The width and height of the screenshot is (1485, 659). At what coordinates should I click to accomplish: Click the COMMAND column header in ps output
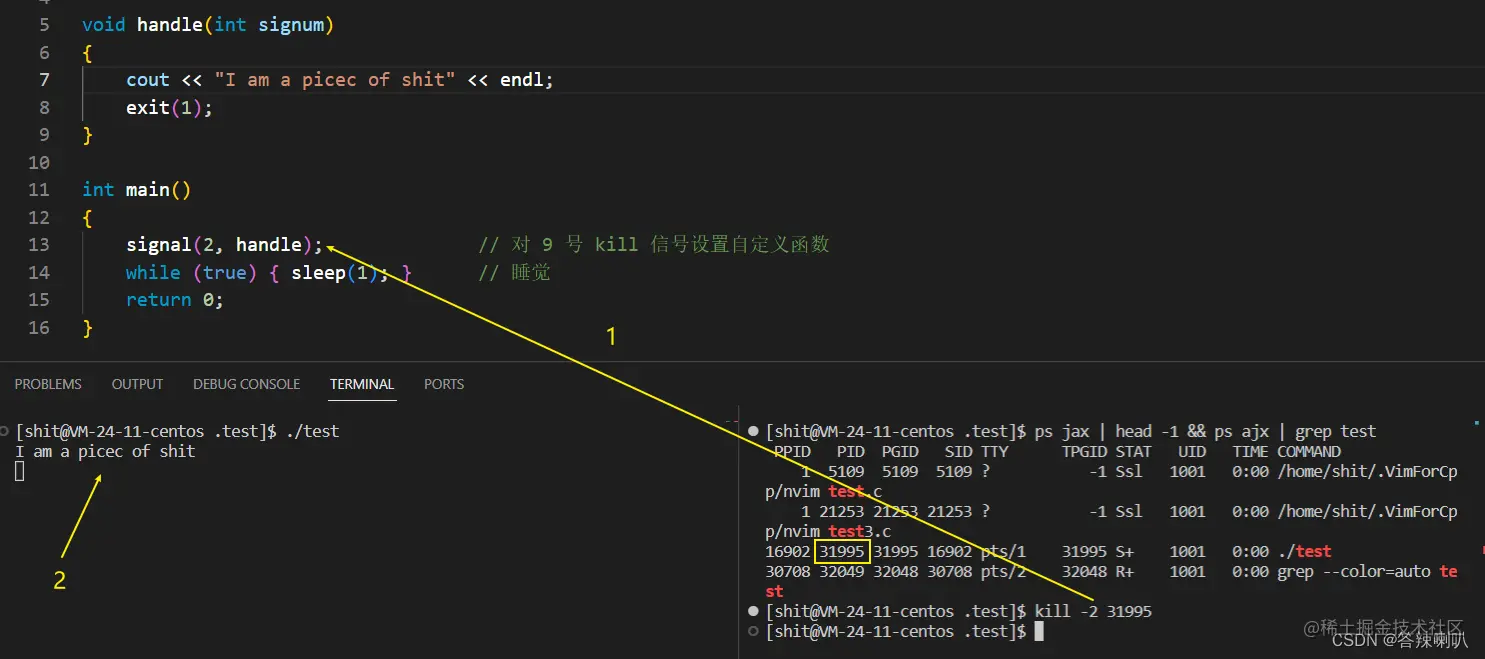pos(1309,452)
